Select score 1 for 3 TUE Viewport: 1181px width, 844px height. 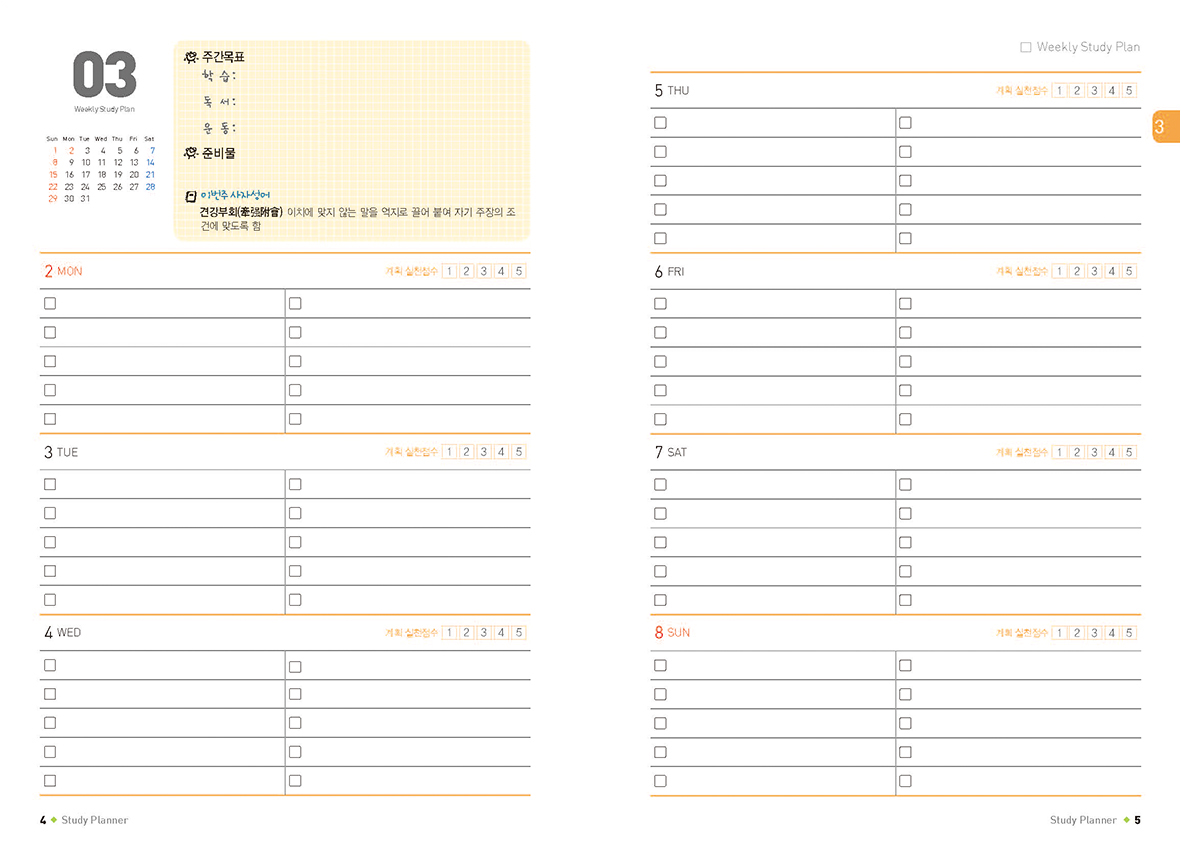[x=449, y=452]
